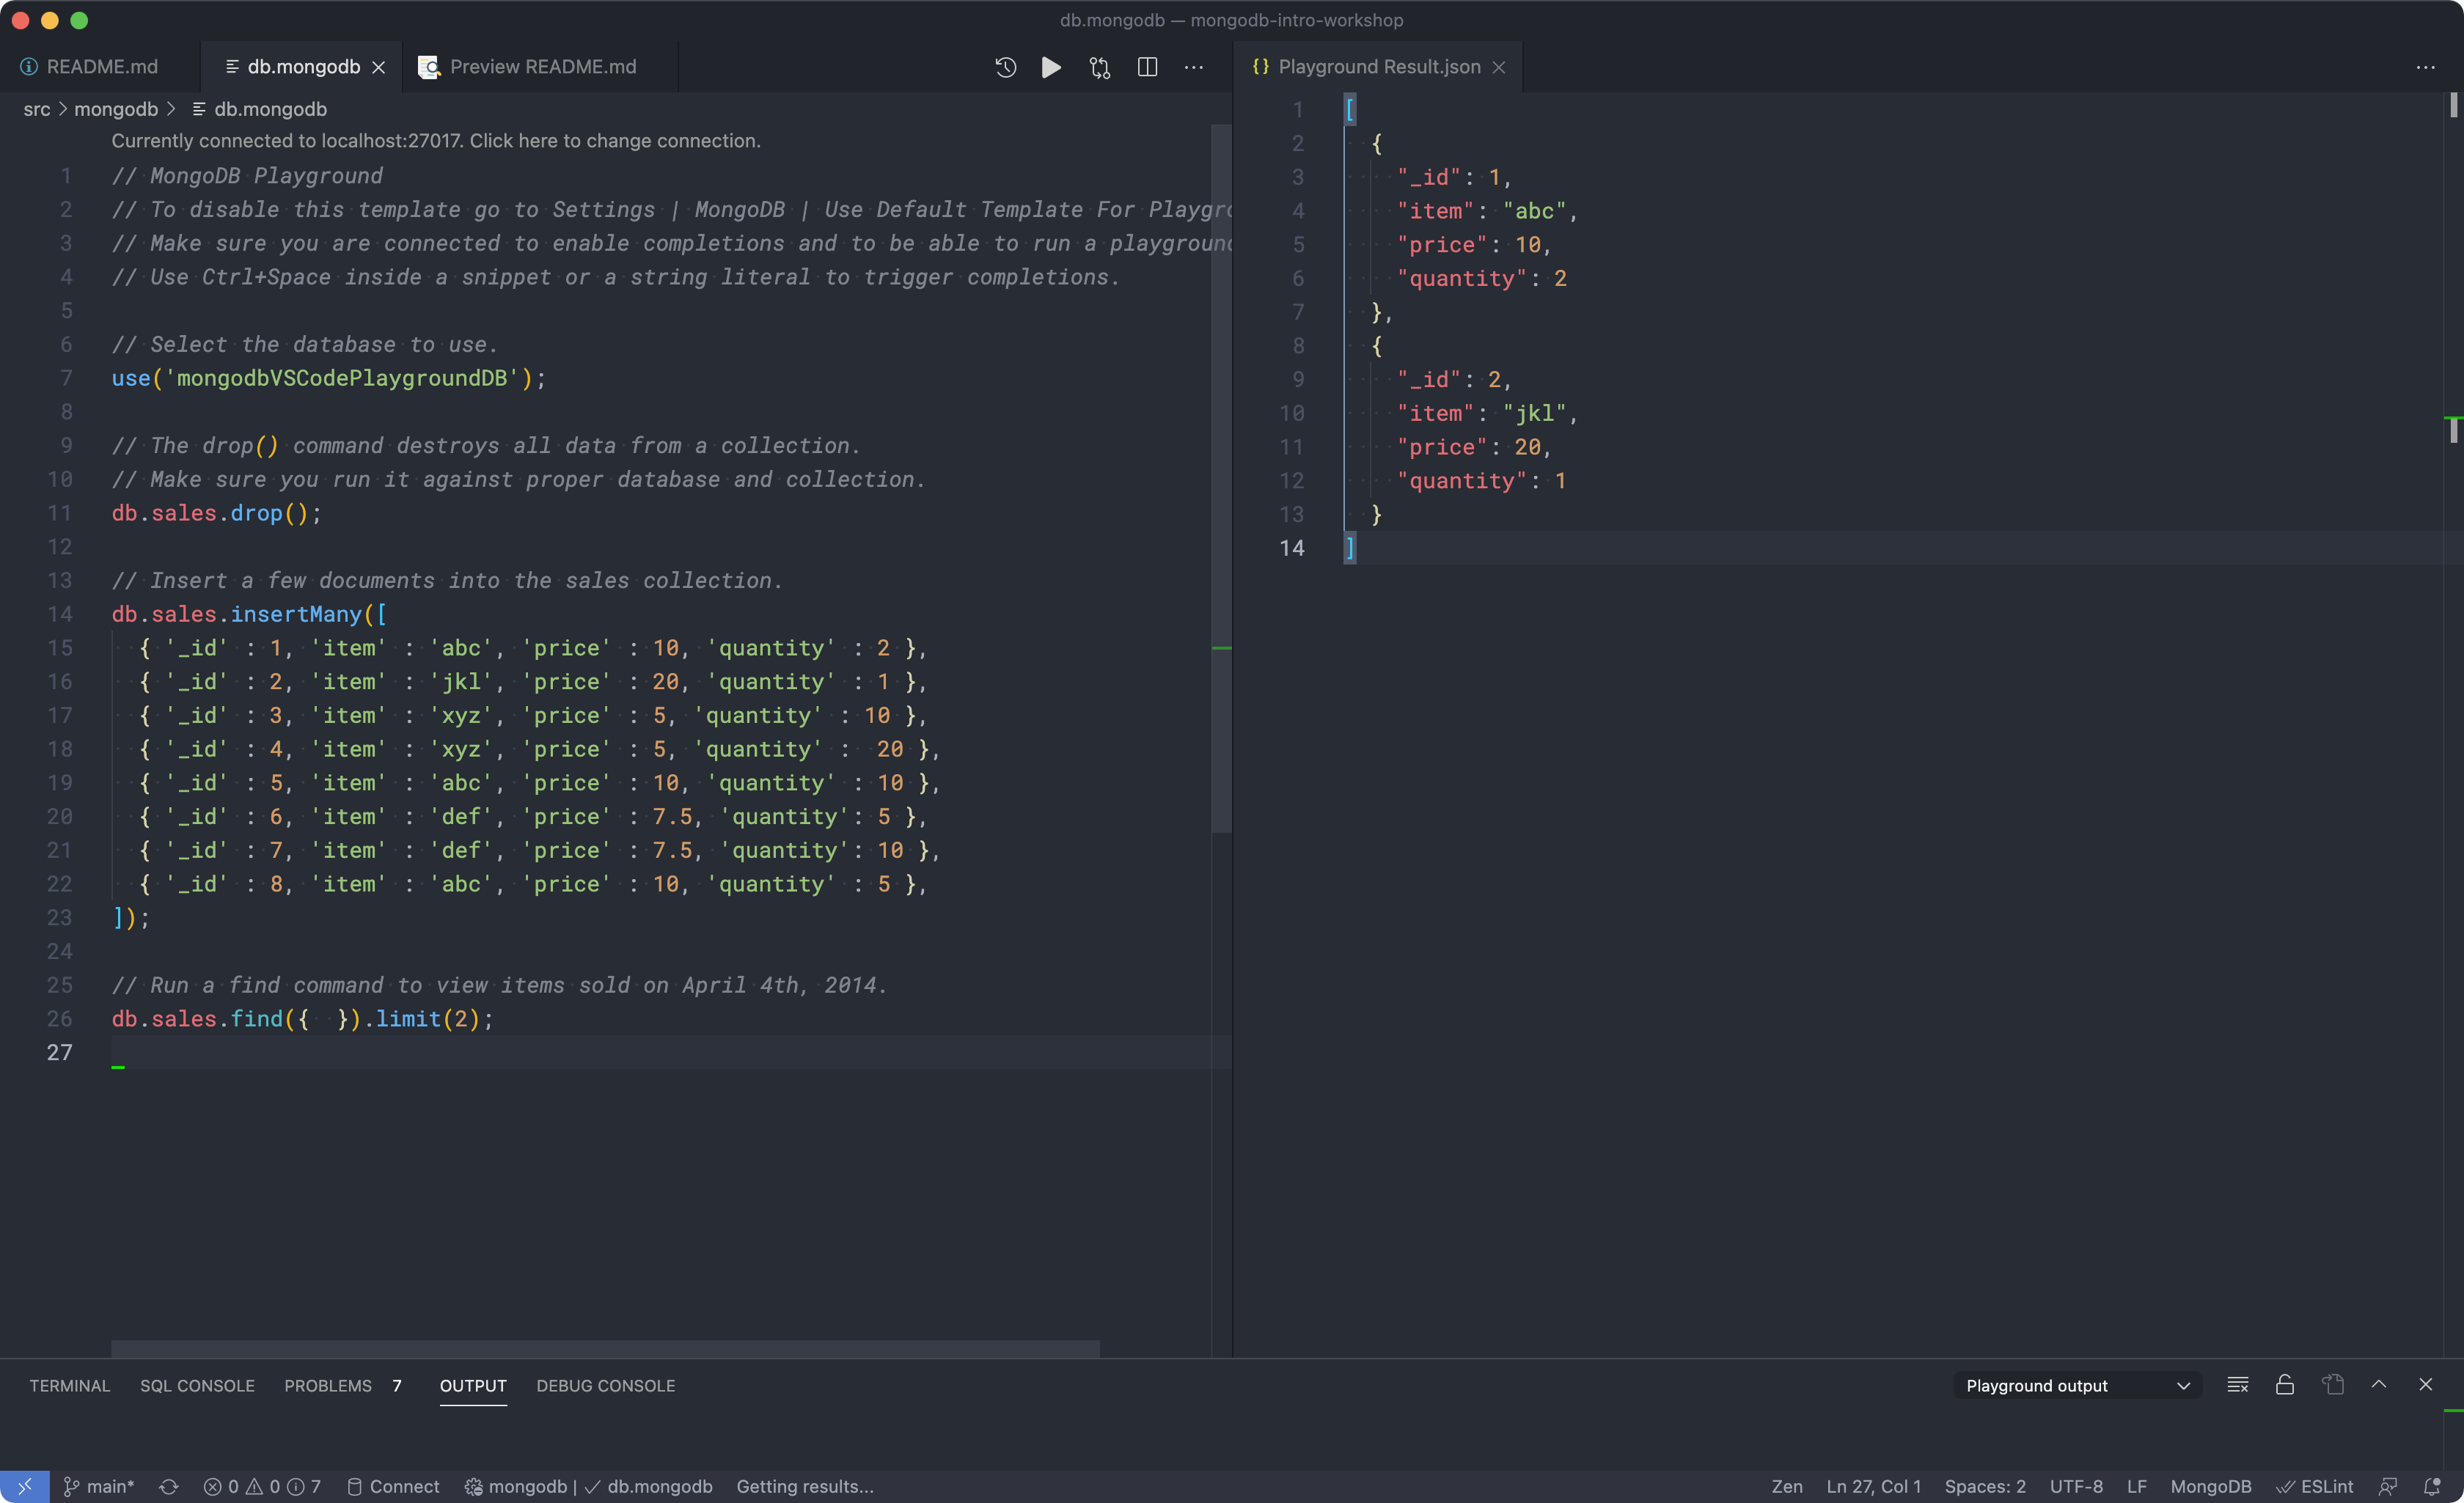Click the synchronize changes icon in the status bar
The height and width of the screenshot is (1503, 2464).
pos(168,1486)
